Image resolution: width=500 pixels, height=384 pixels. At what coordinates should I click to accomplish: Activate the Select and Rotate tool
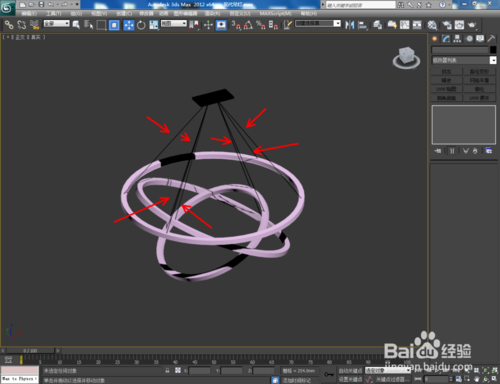tap(141, 25)
